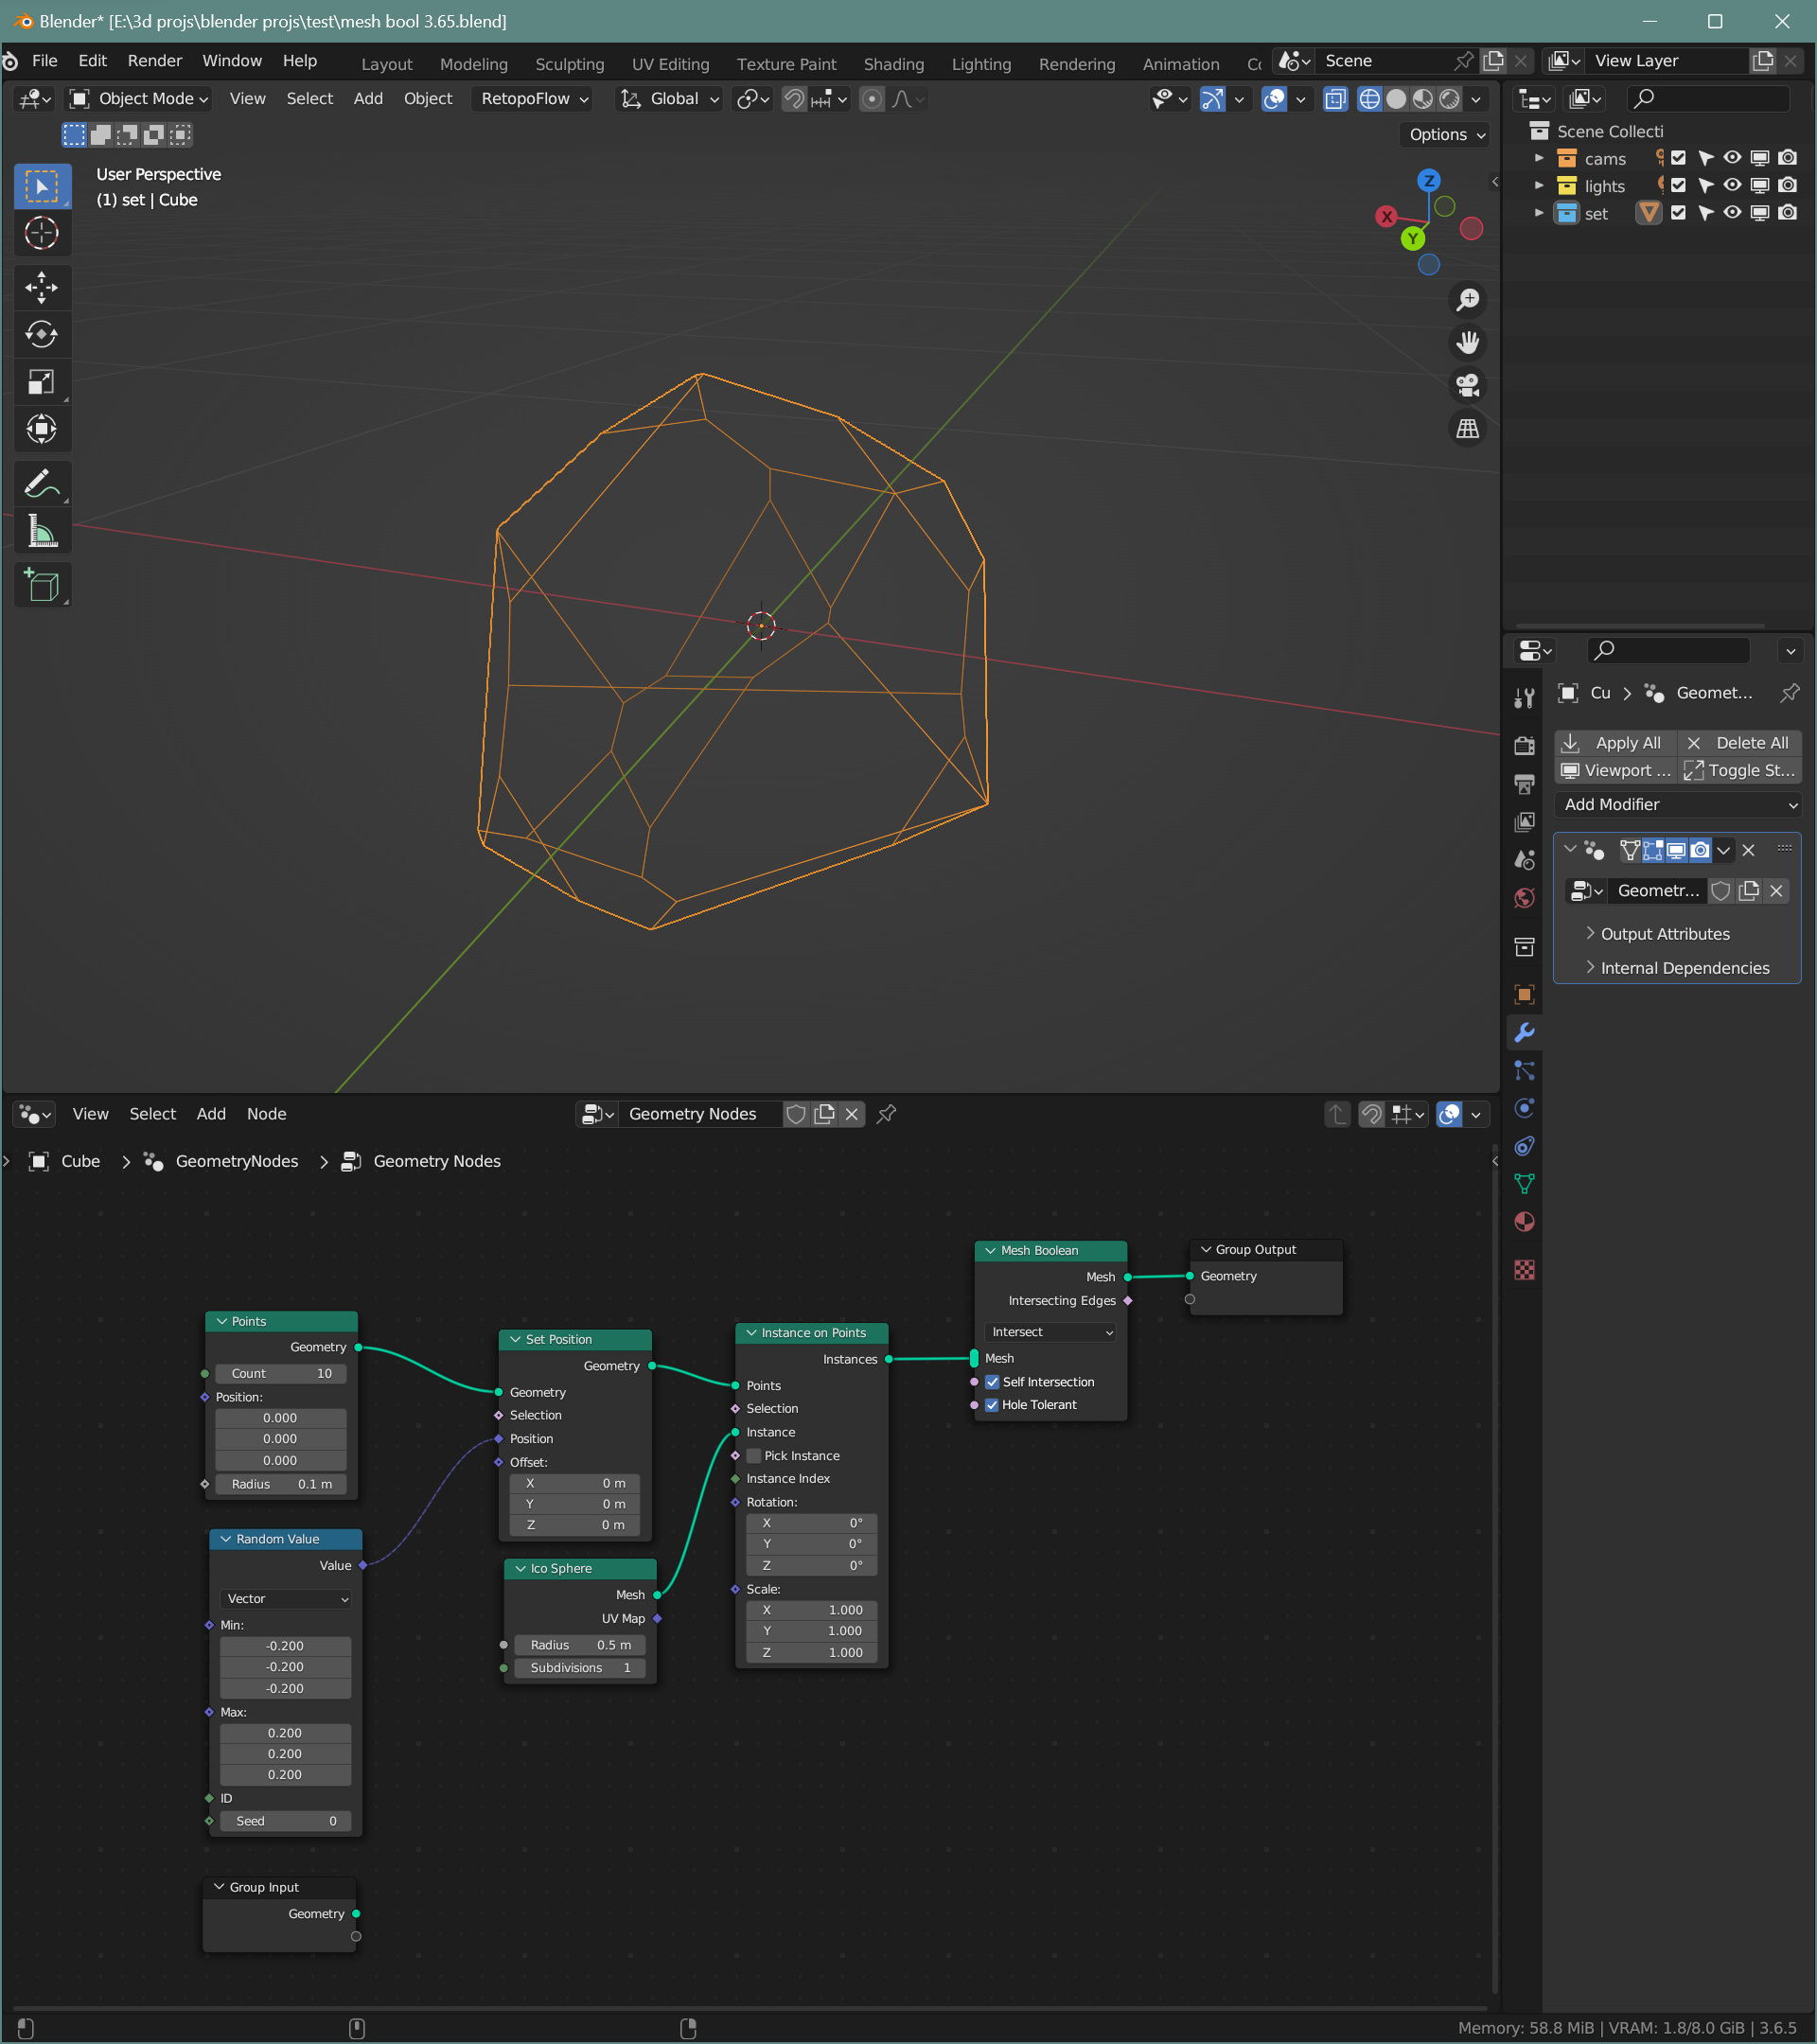Open the Global transform orientation dropdown

(x=669, y=99)
